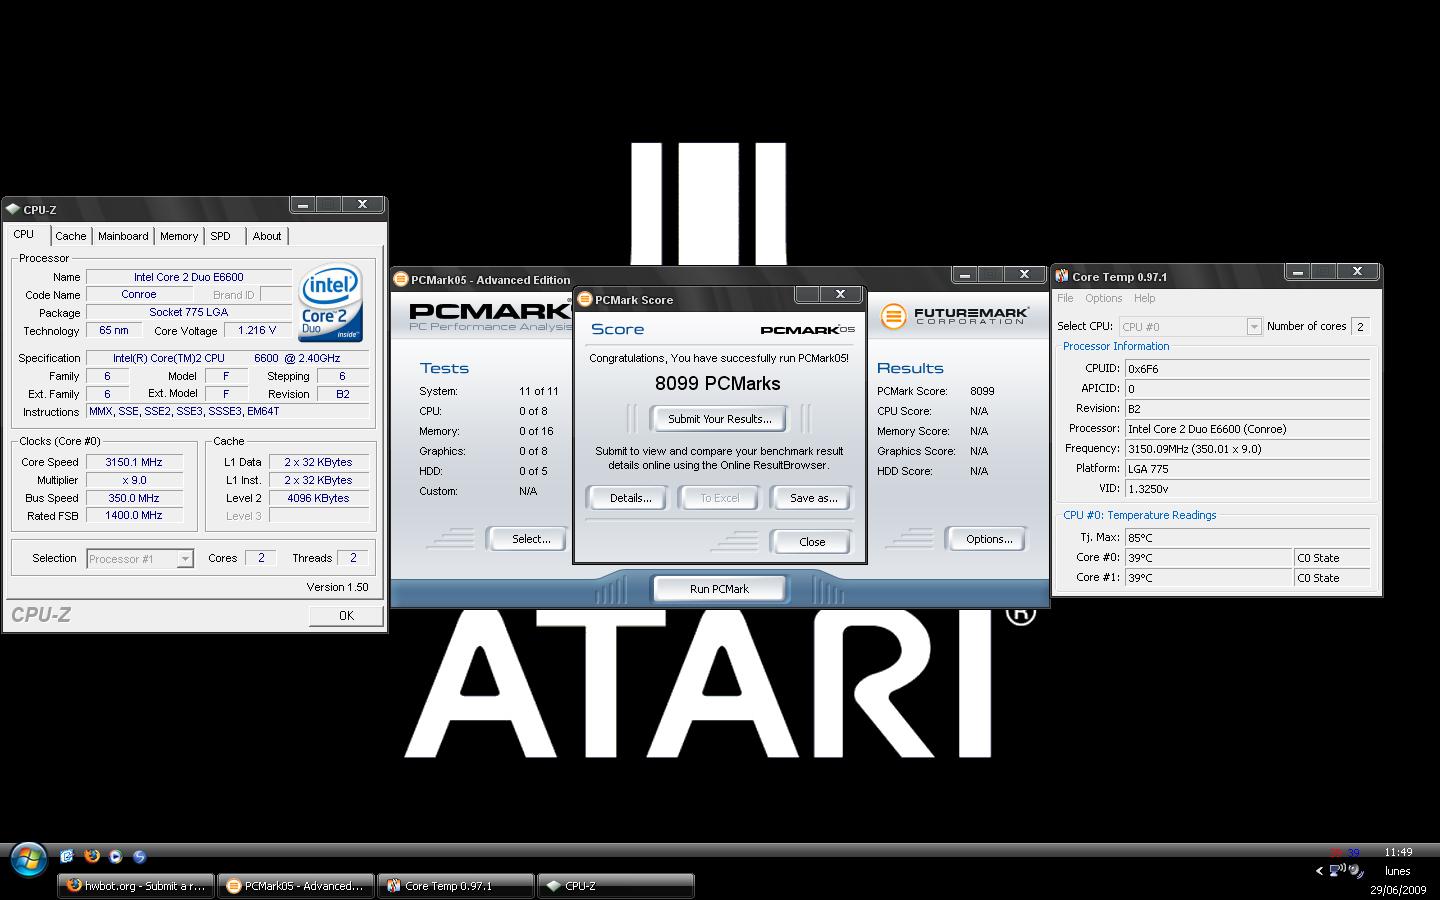
Task: Click the VID value 1.3250v
Action: 1247,489
